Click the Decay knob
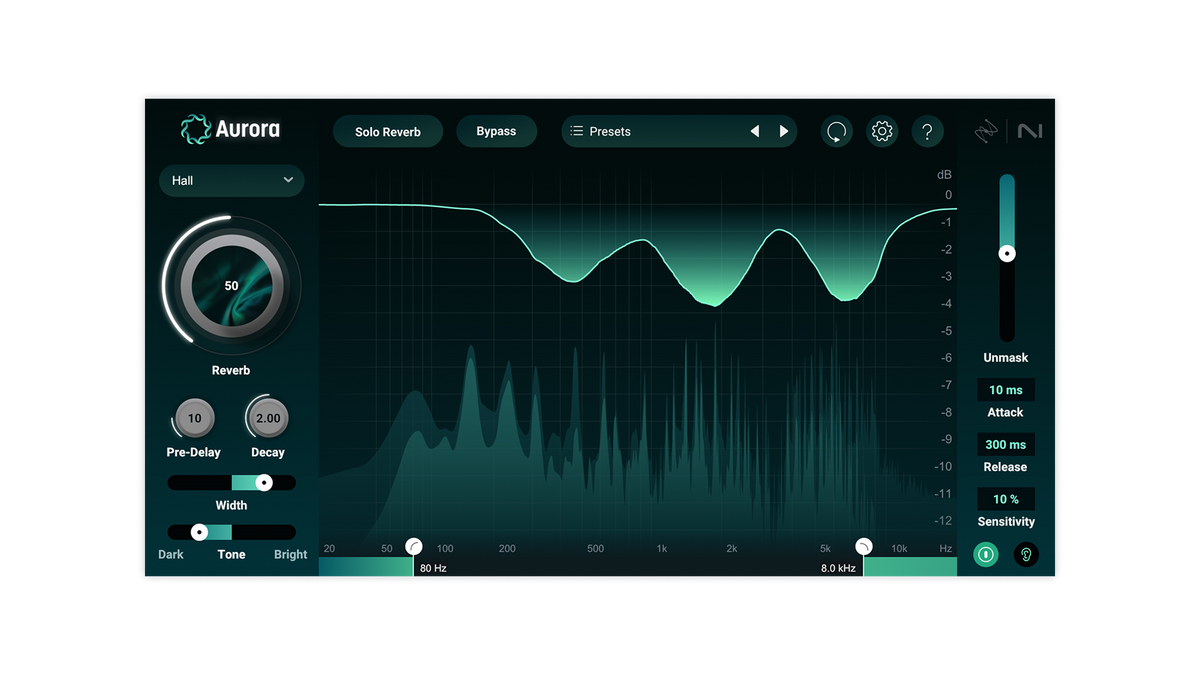1200x675 pixels. [268, 418]
